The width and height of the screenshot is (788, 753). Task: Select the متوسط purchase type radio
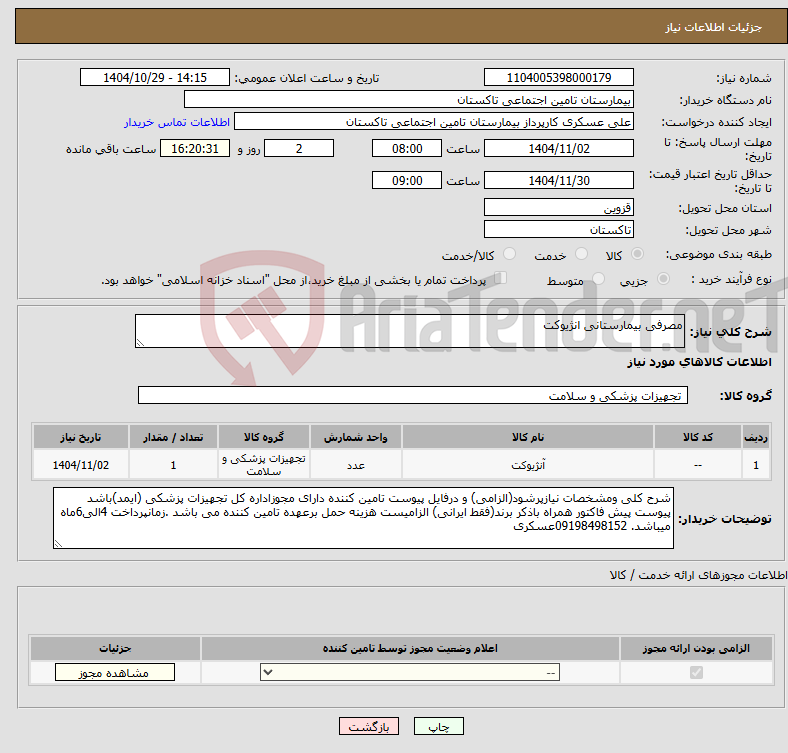coord(598,279)
